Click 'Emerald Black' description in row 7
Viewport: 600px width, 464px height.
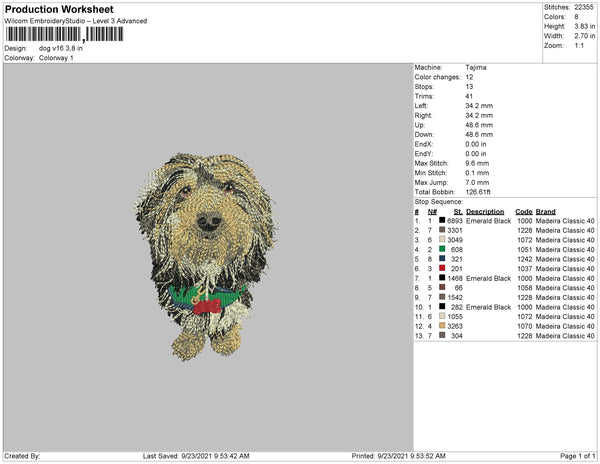pyautogui.click(x=489, y=278)
